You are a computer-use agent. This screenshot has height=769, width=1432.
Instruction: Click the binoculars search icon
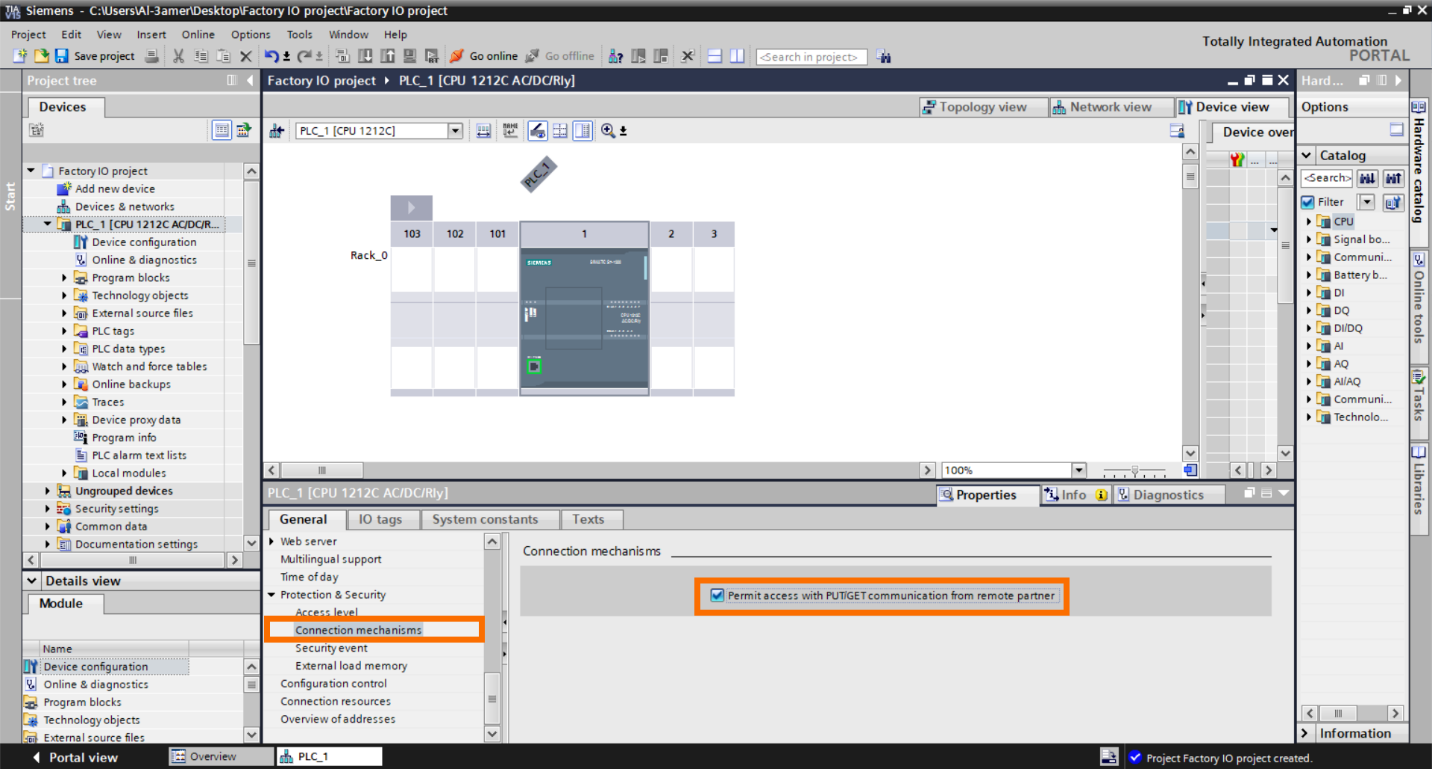click(x=886, y=57)
